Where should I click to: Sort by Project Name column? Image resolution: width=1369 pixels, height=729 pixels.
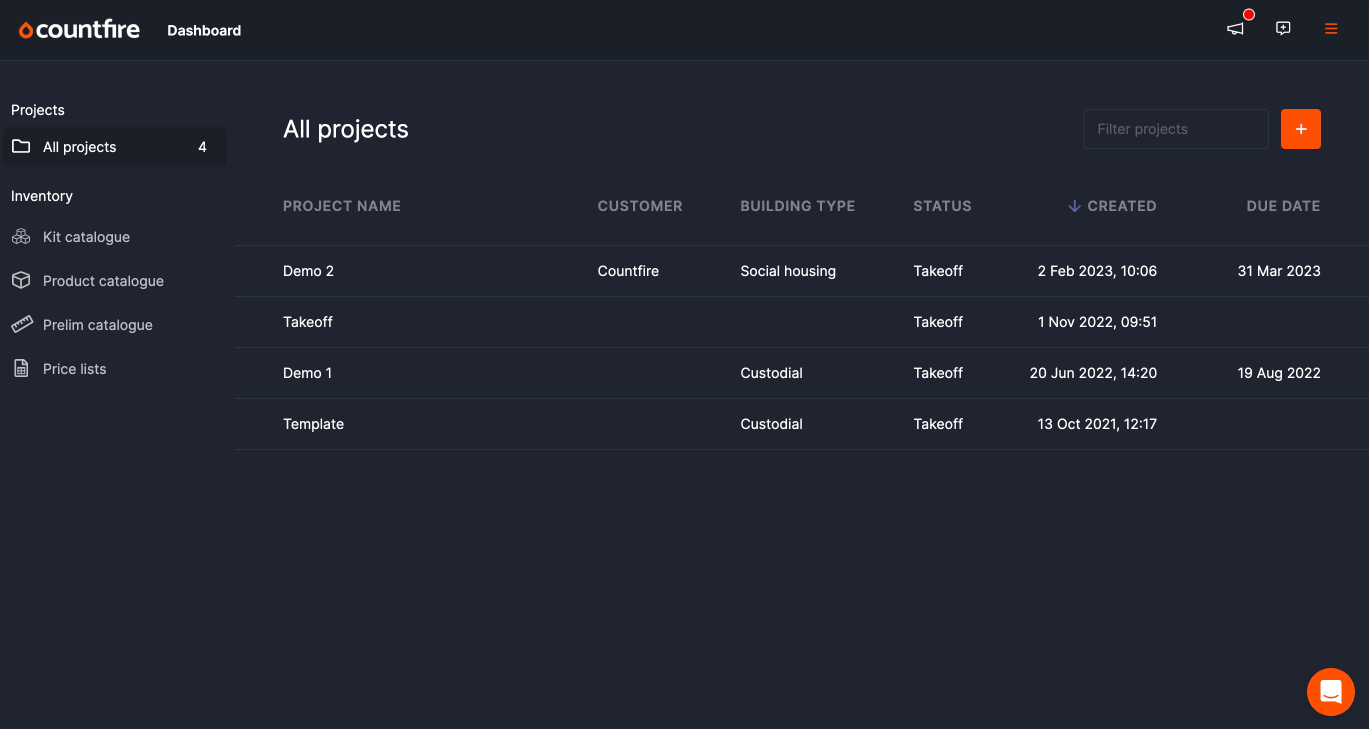tap(342, 206)
